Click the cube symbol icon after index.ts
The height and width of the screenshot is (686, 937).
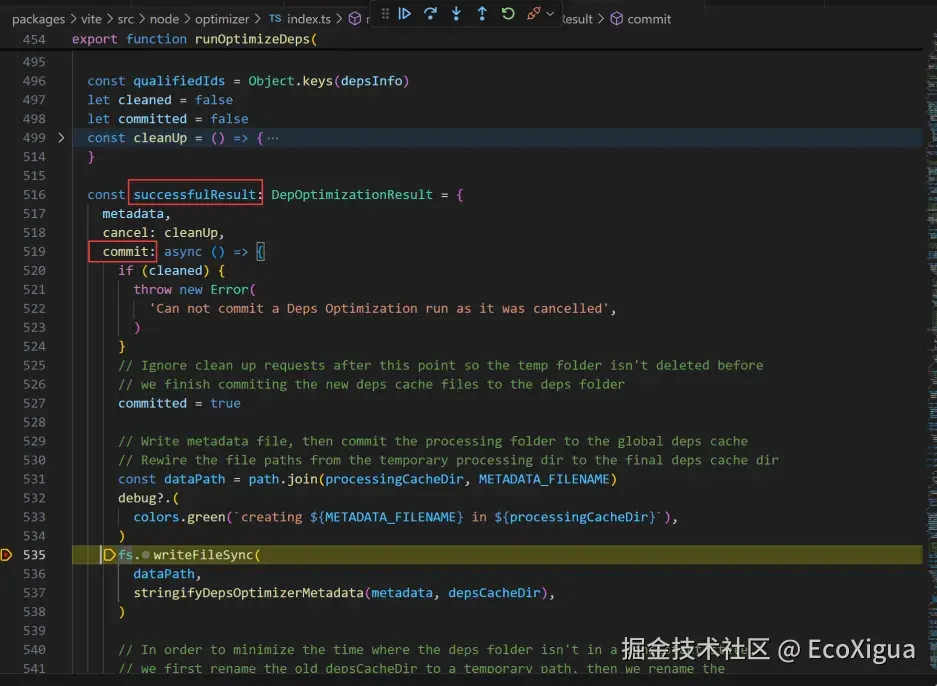pyautogui.click(x=355, y=19)
